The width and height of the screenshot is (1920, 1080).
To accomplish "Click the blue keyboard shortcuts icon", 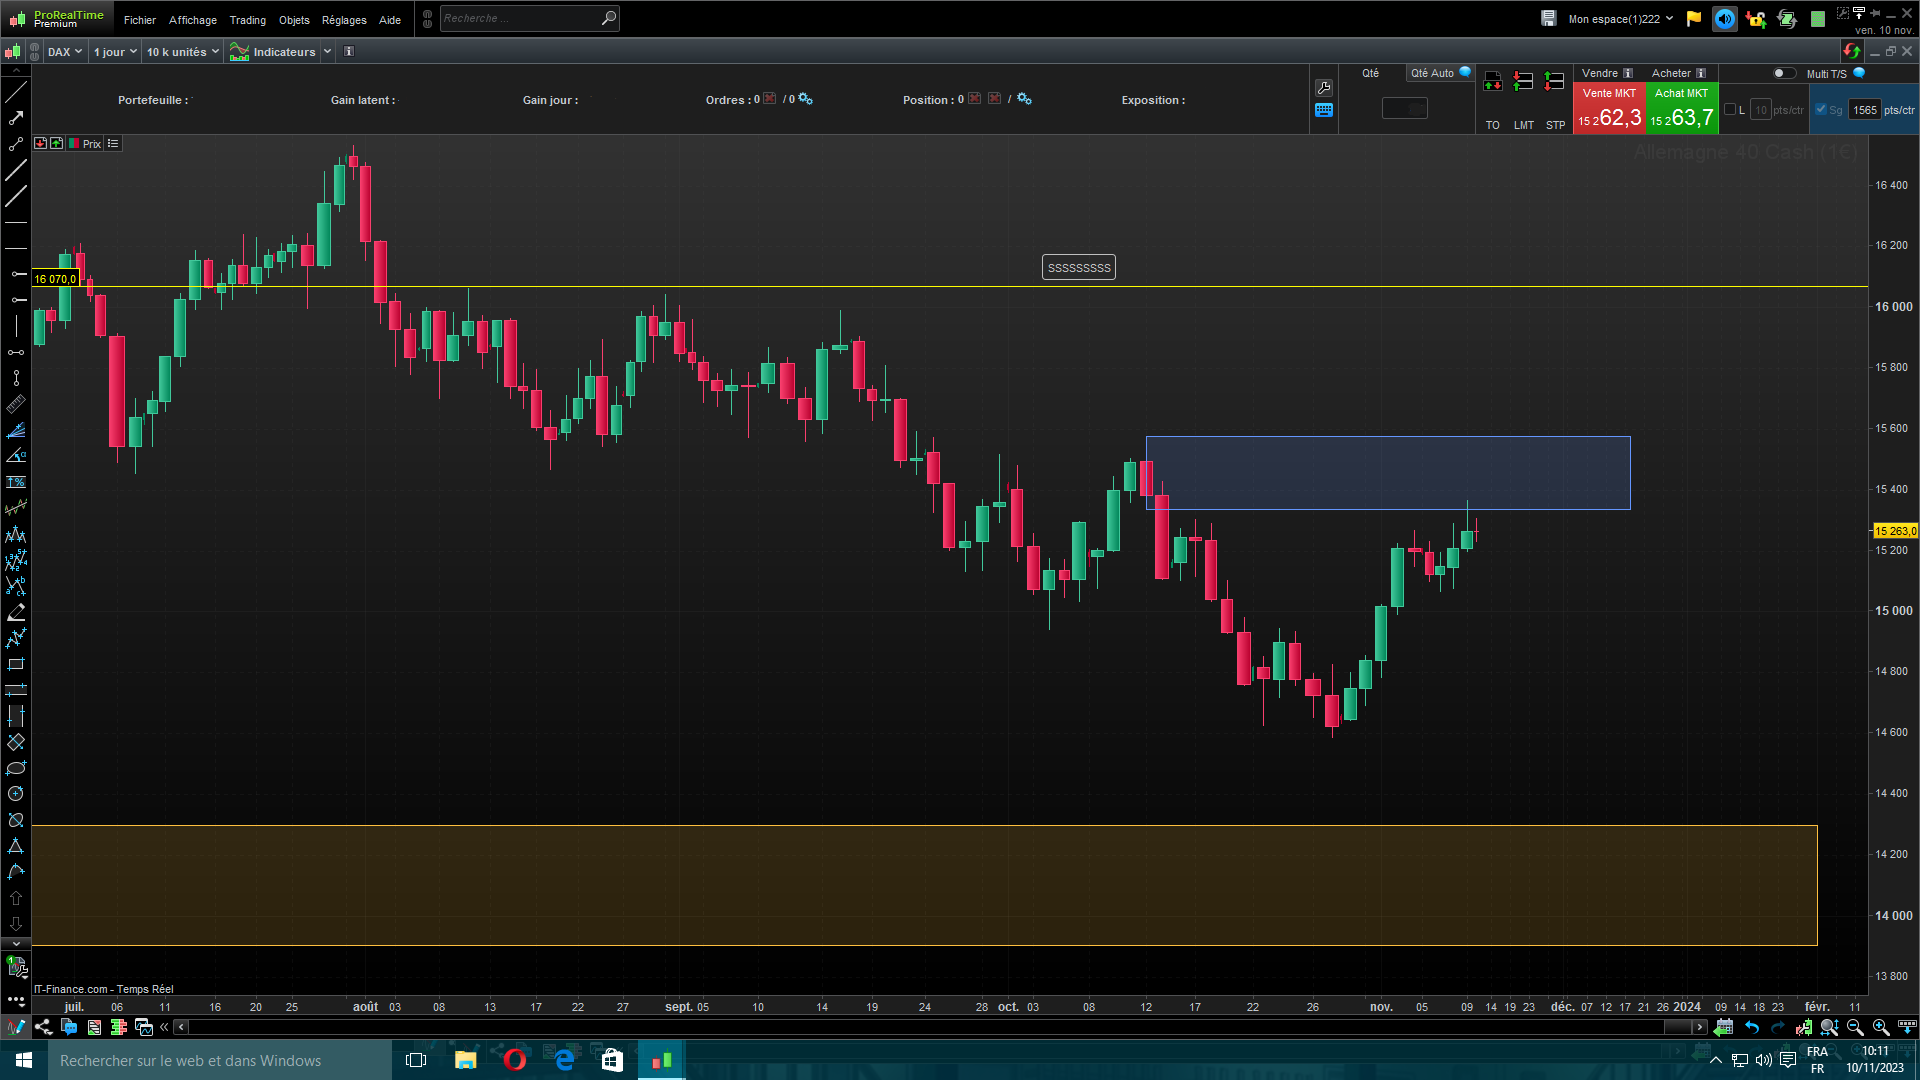I will coord(1324,110).
